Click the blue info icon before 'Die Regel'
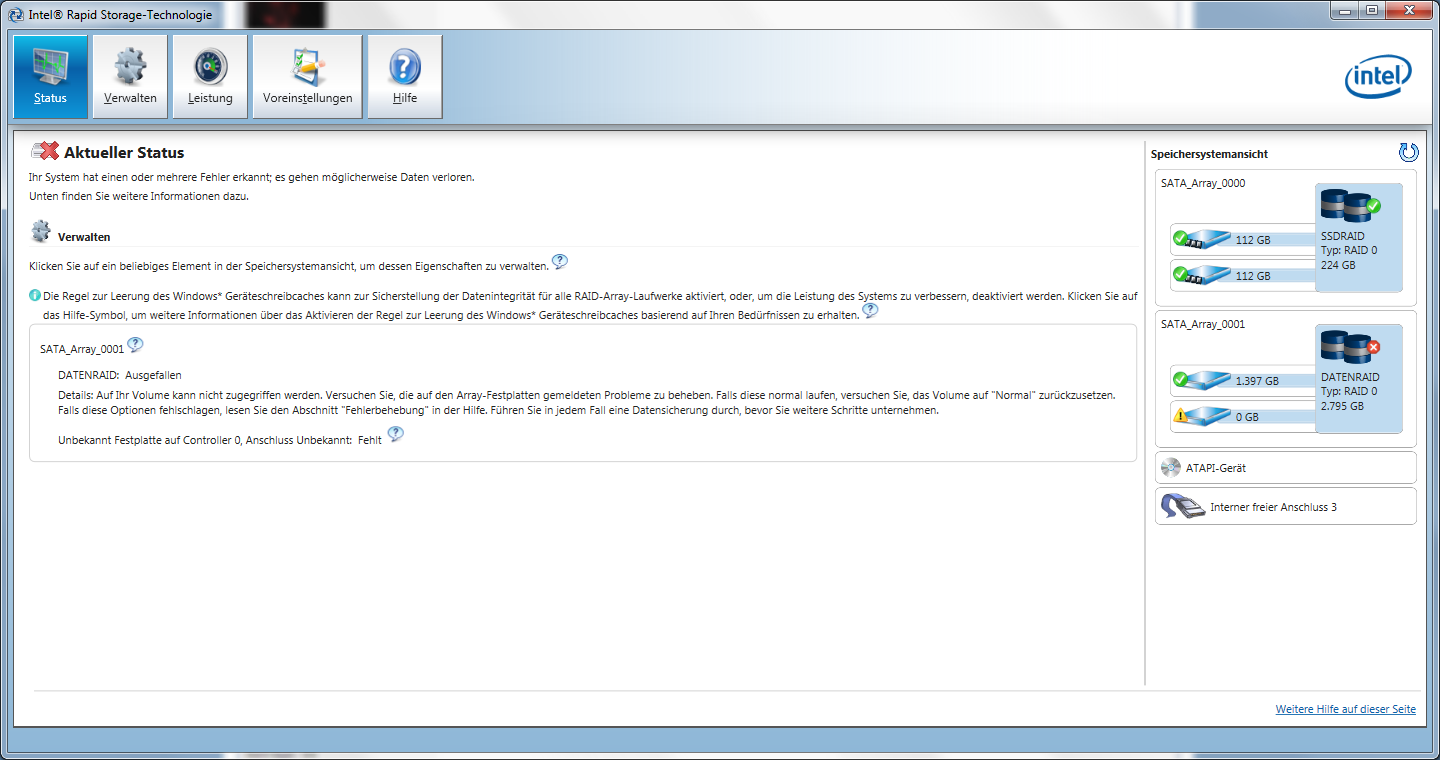 point(35,296)
